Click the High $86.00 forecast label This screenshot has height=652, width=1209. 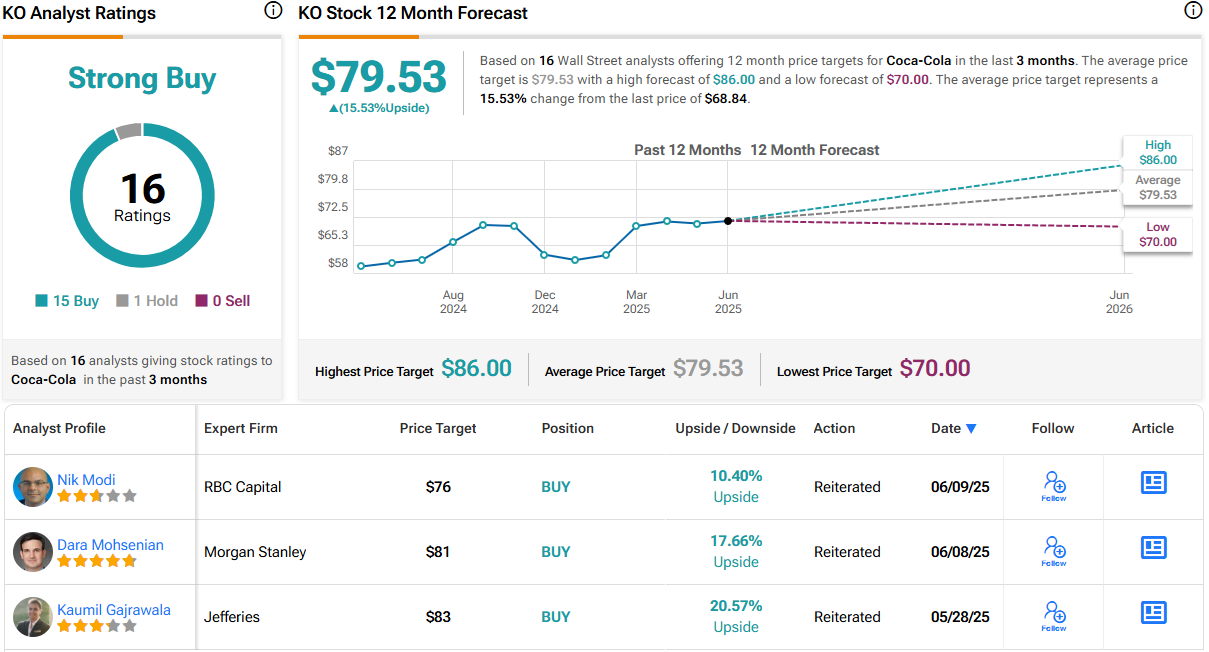[1158, 152]
